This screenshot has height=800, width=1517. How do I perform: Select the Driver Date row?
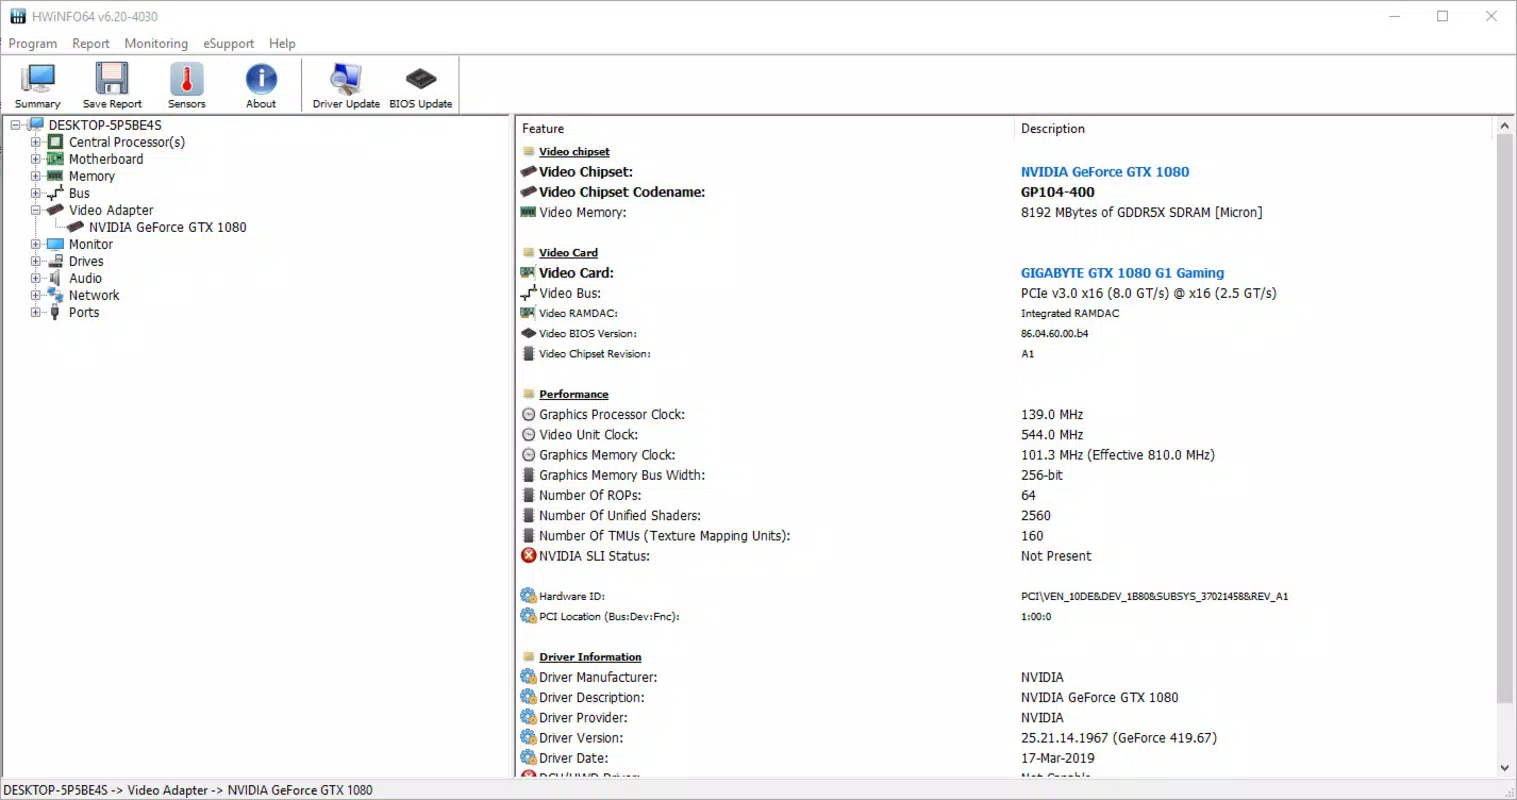1005,758
